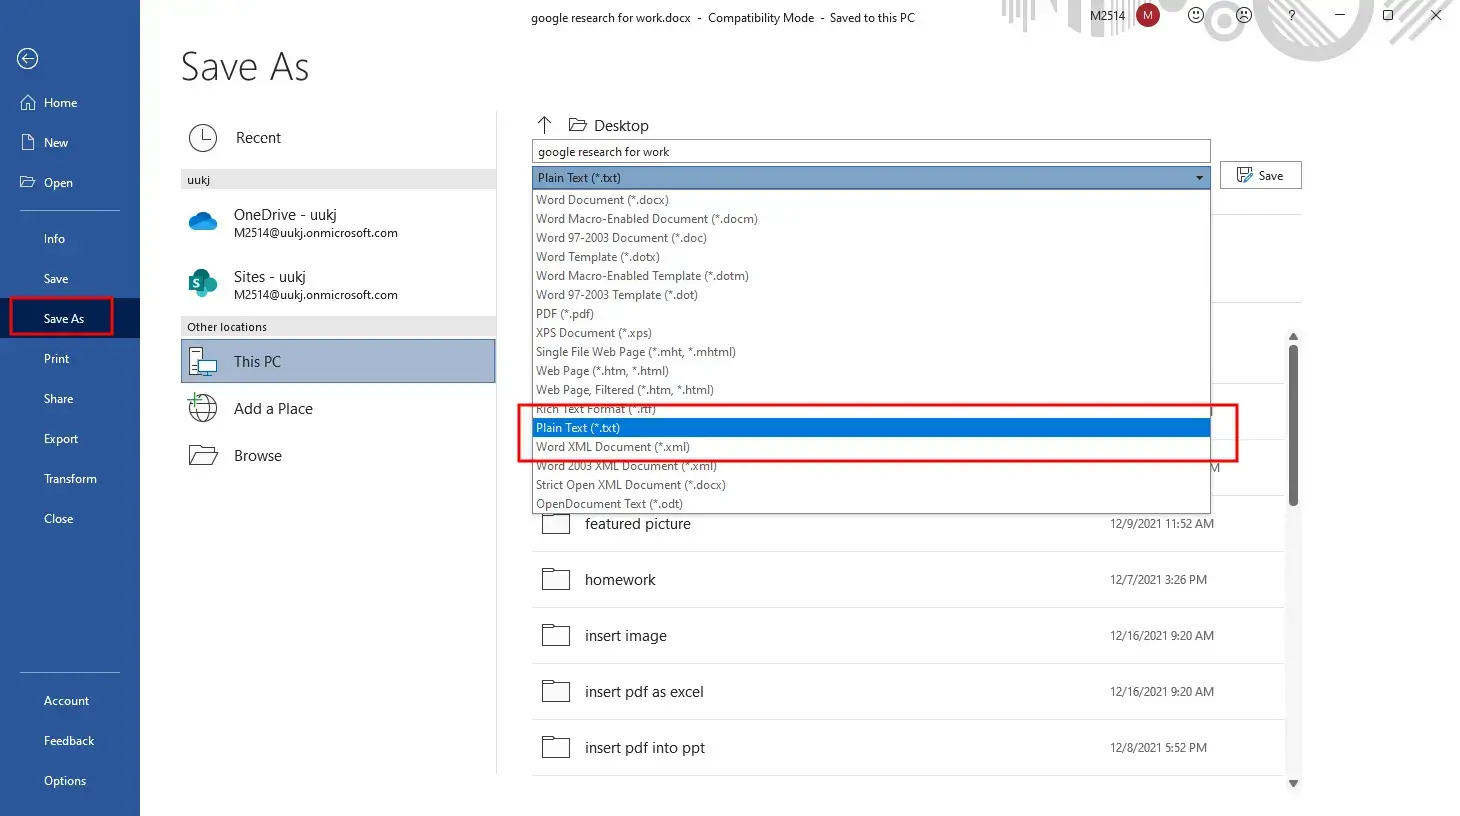Click the This PC computer icon
Screen dimensions: 1460x816
(x=203, y=362)
